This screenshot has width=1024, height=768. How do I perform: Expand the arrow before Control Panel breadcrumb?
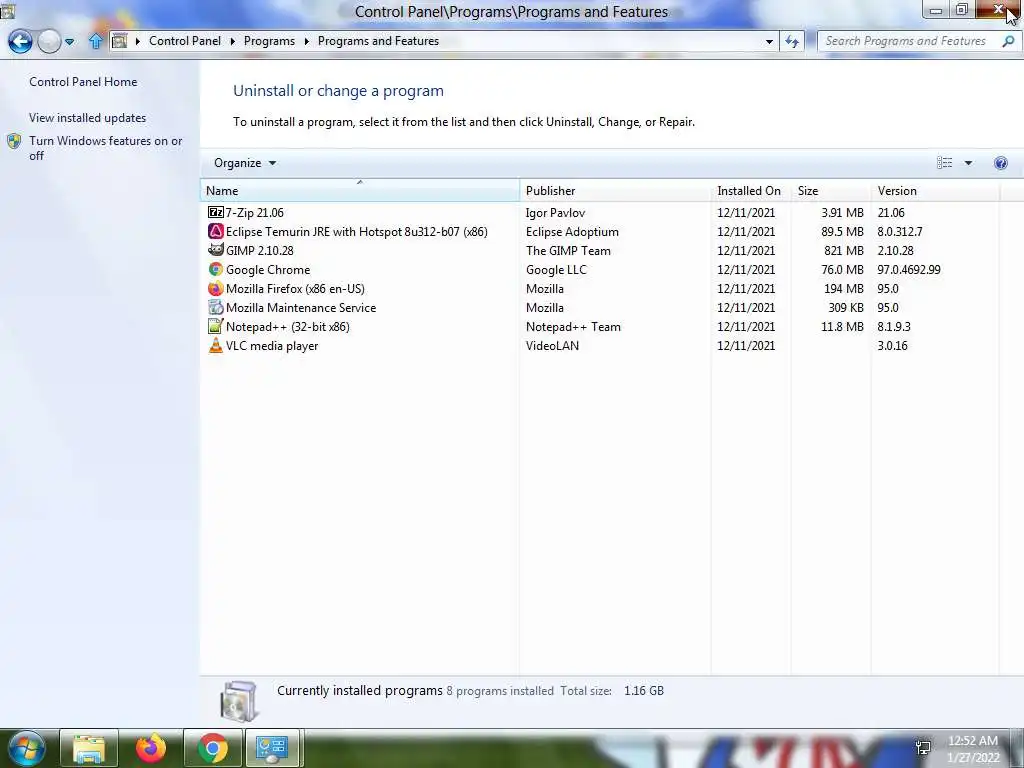tap(138, 41)
